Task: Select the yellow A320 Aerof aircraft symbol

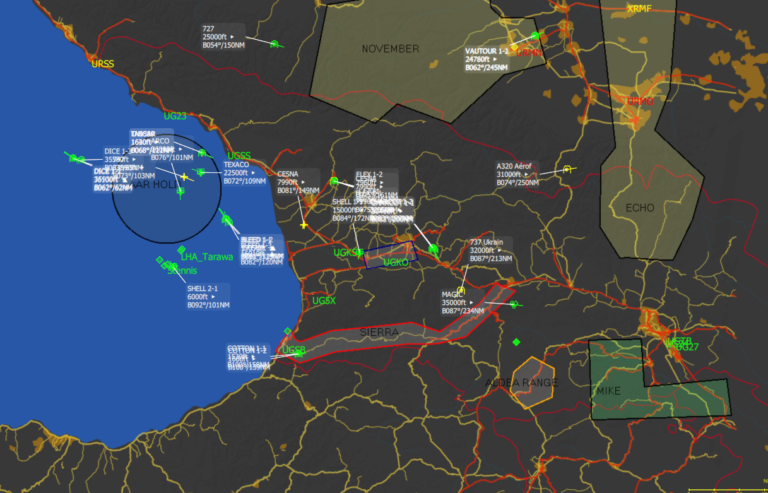Action: tap(567, 170)
